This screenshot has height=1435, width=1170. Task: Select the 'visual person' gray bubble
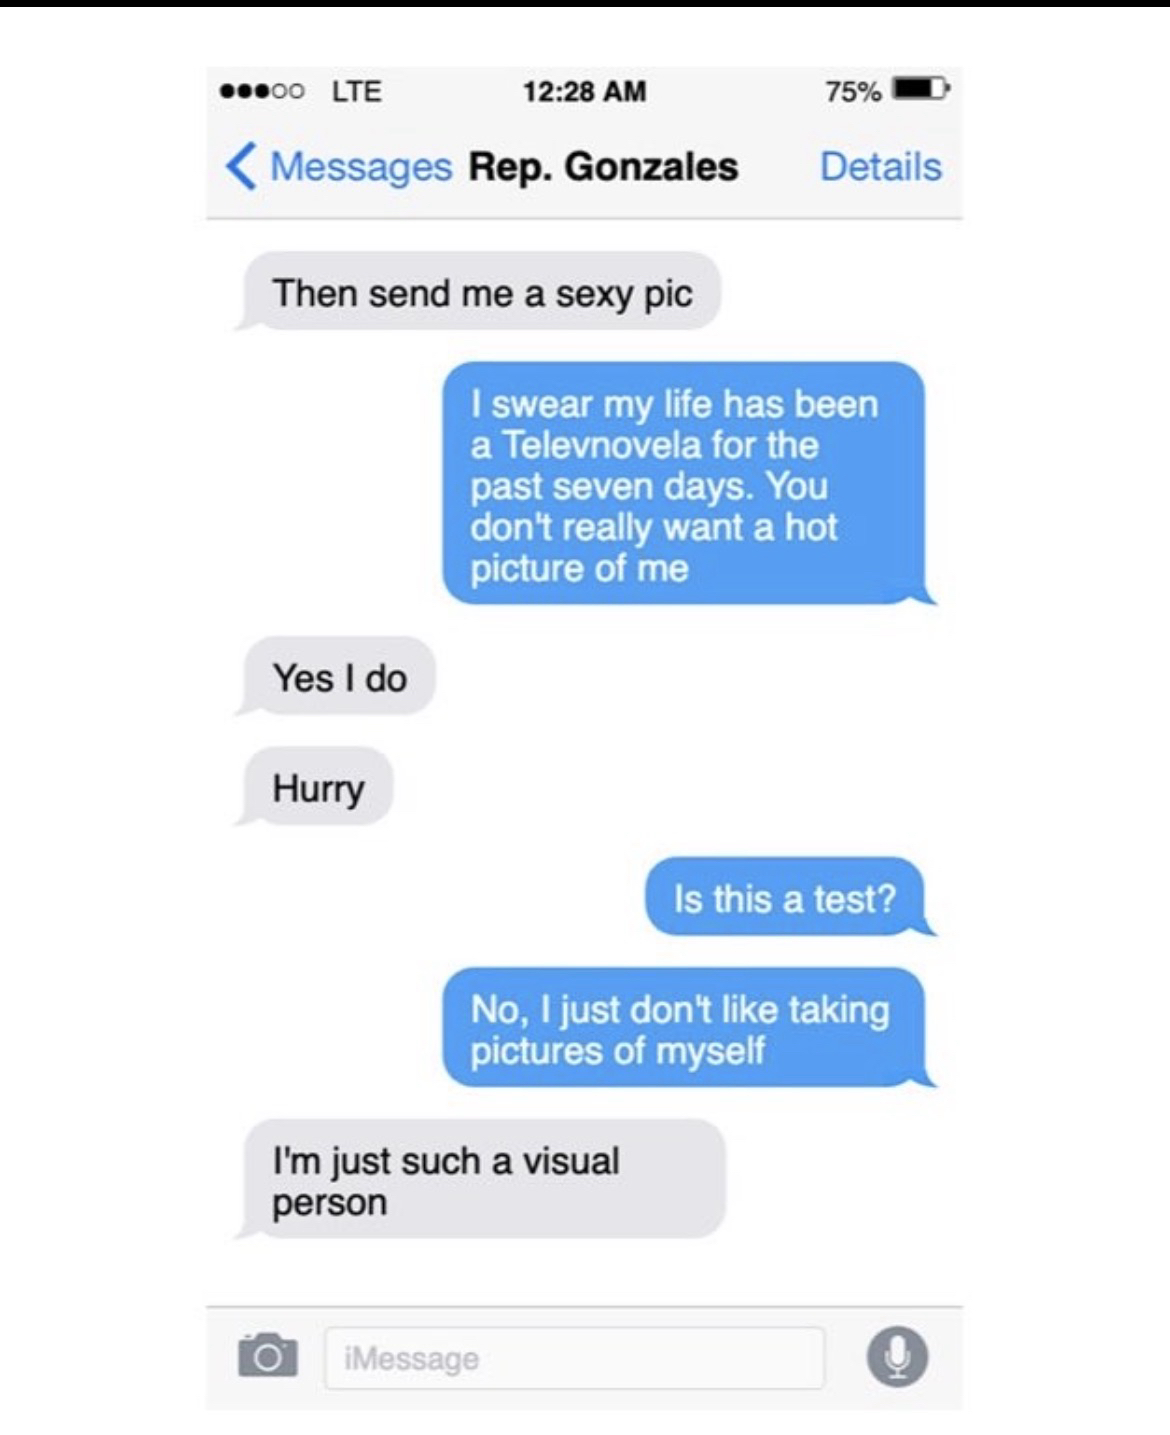coord(482,1180)
